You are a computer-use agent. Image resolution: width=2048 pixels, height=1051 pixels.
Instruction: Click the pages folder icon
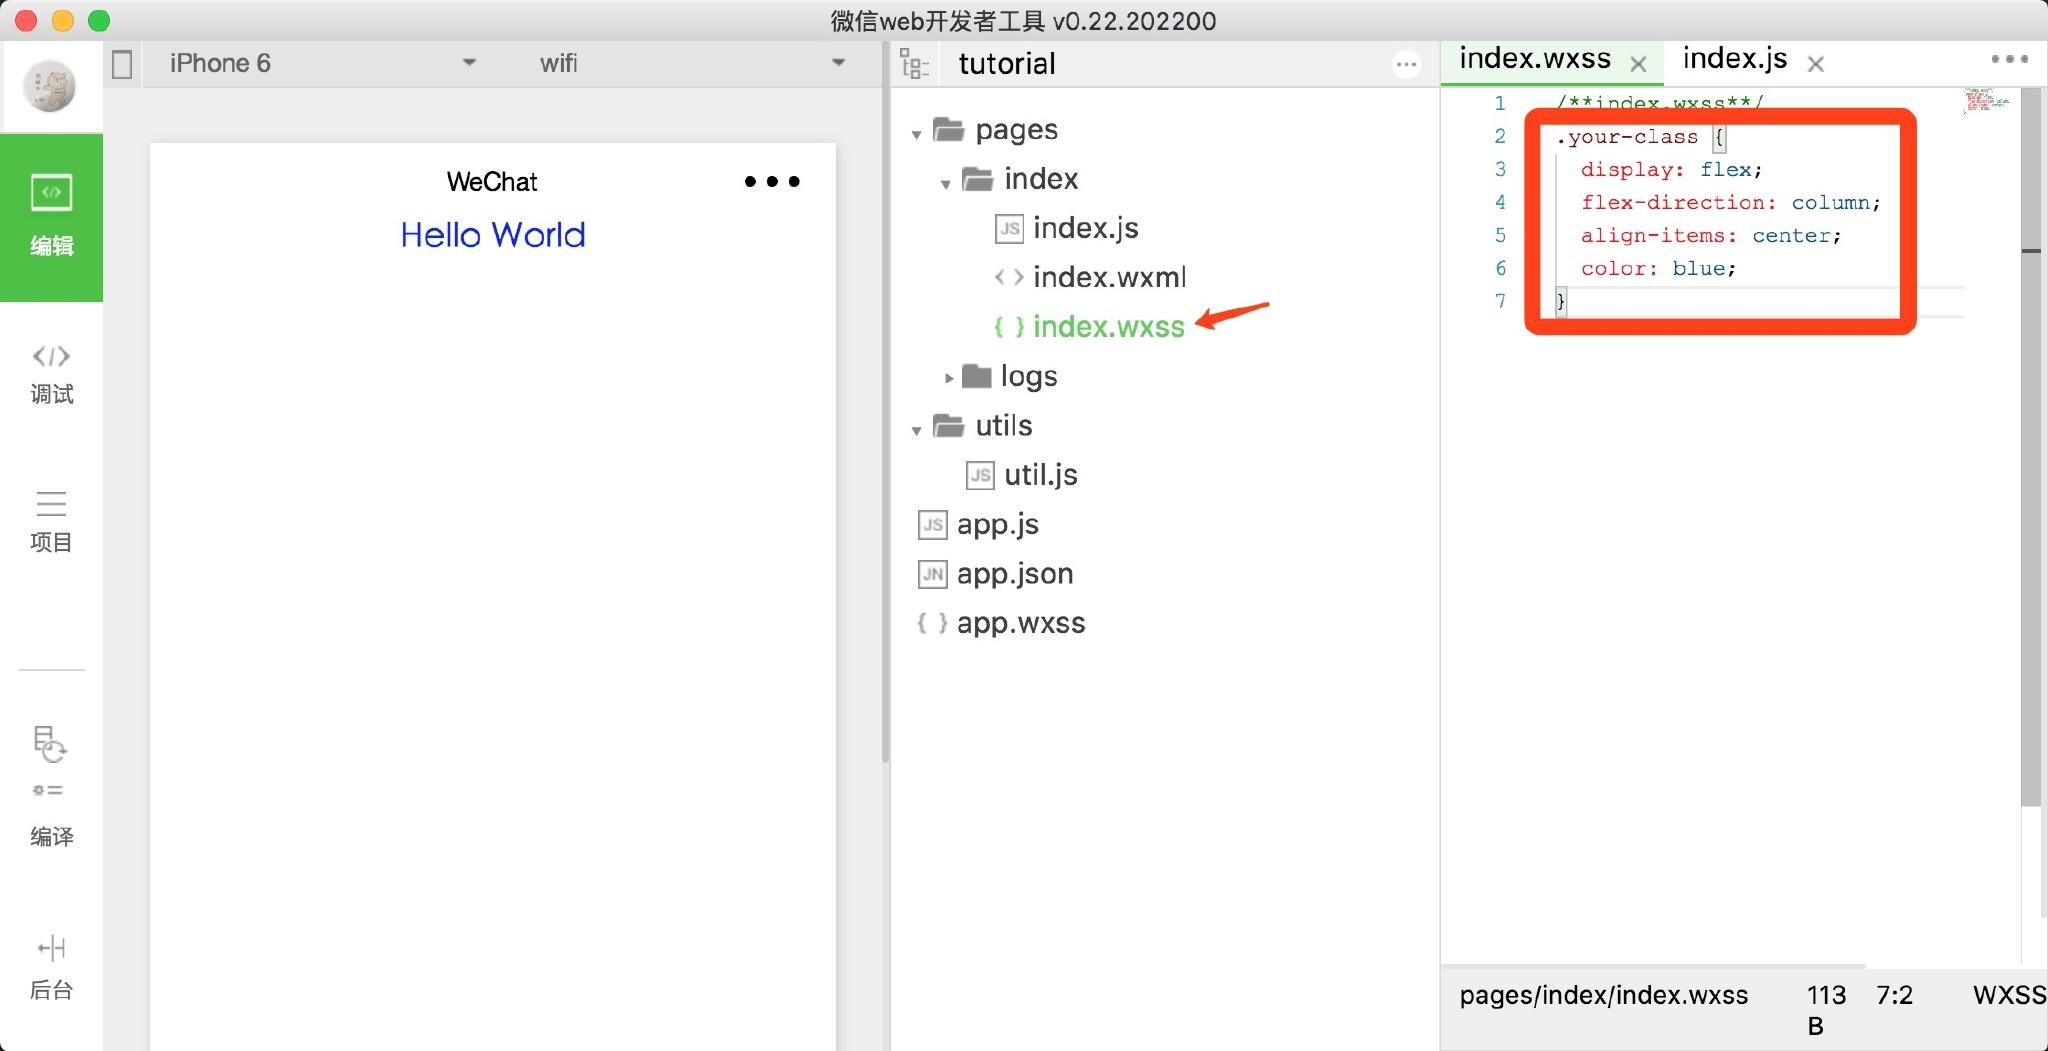(x=948, y=129)
